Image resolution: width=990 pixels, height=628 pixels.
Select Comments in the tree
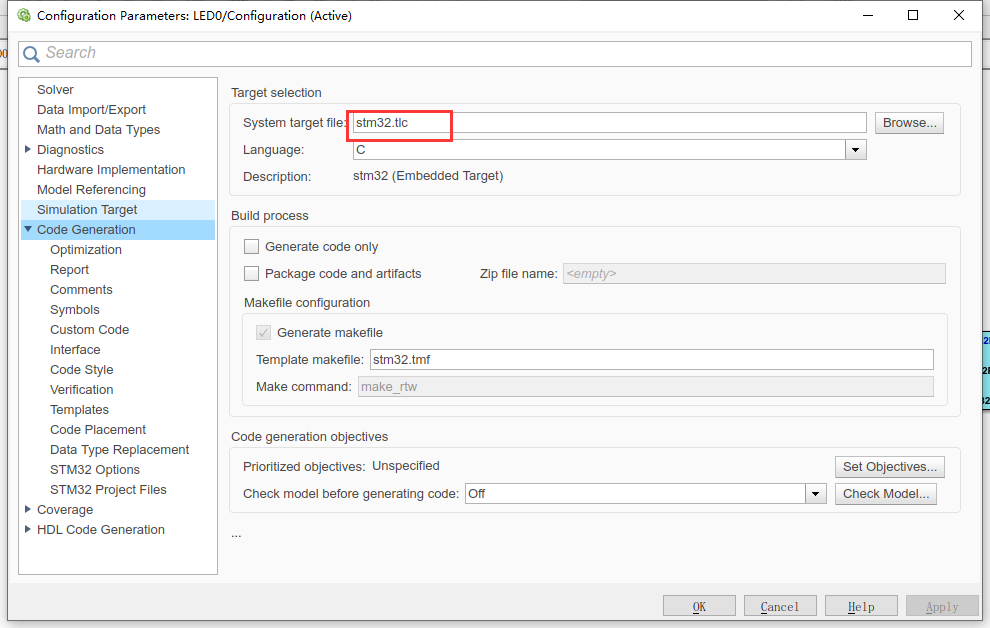point(81,290)
